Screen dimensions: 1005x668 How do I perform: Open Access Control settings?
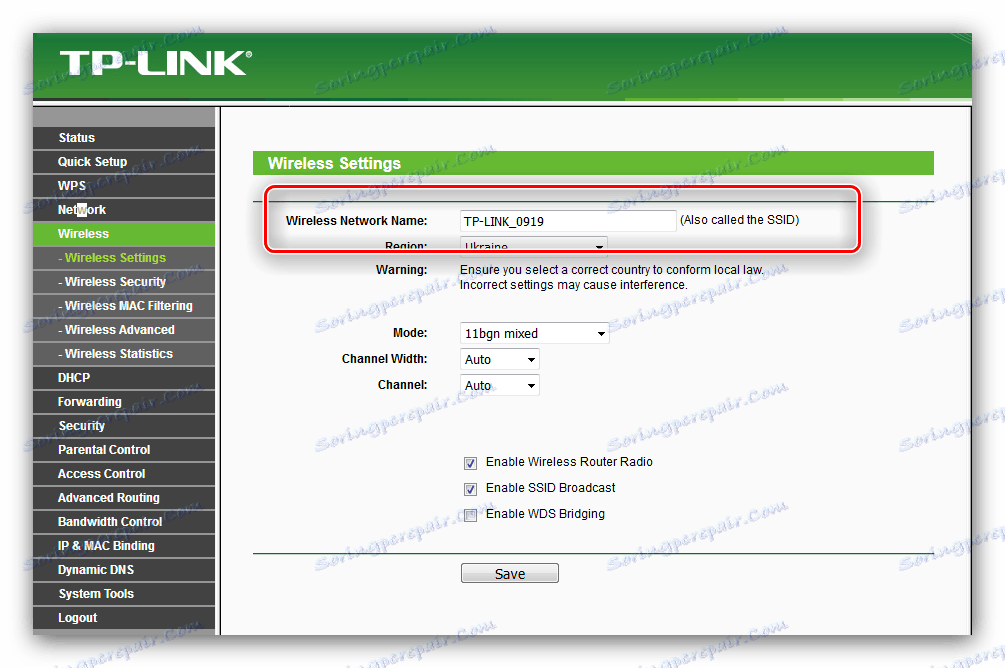point(124,474)
